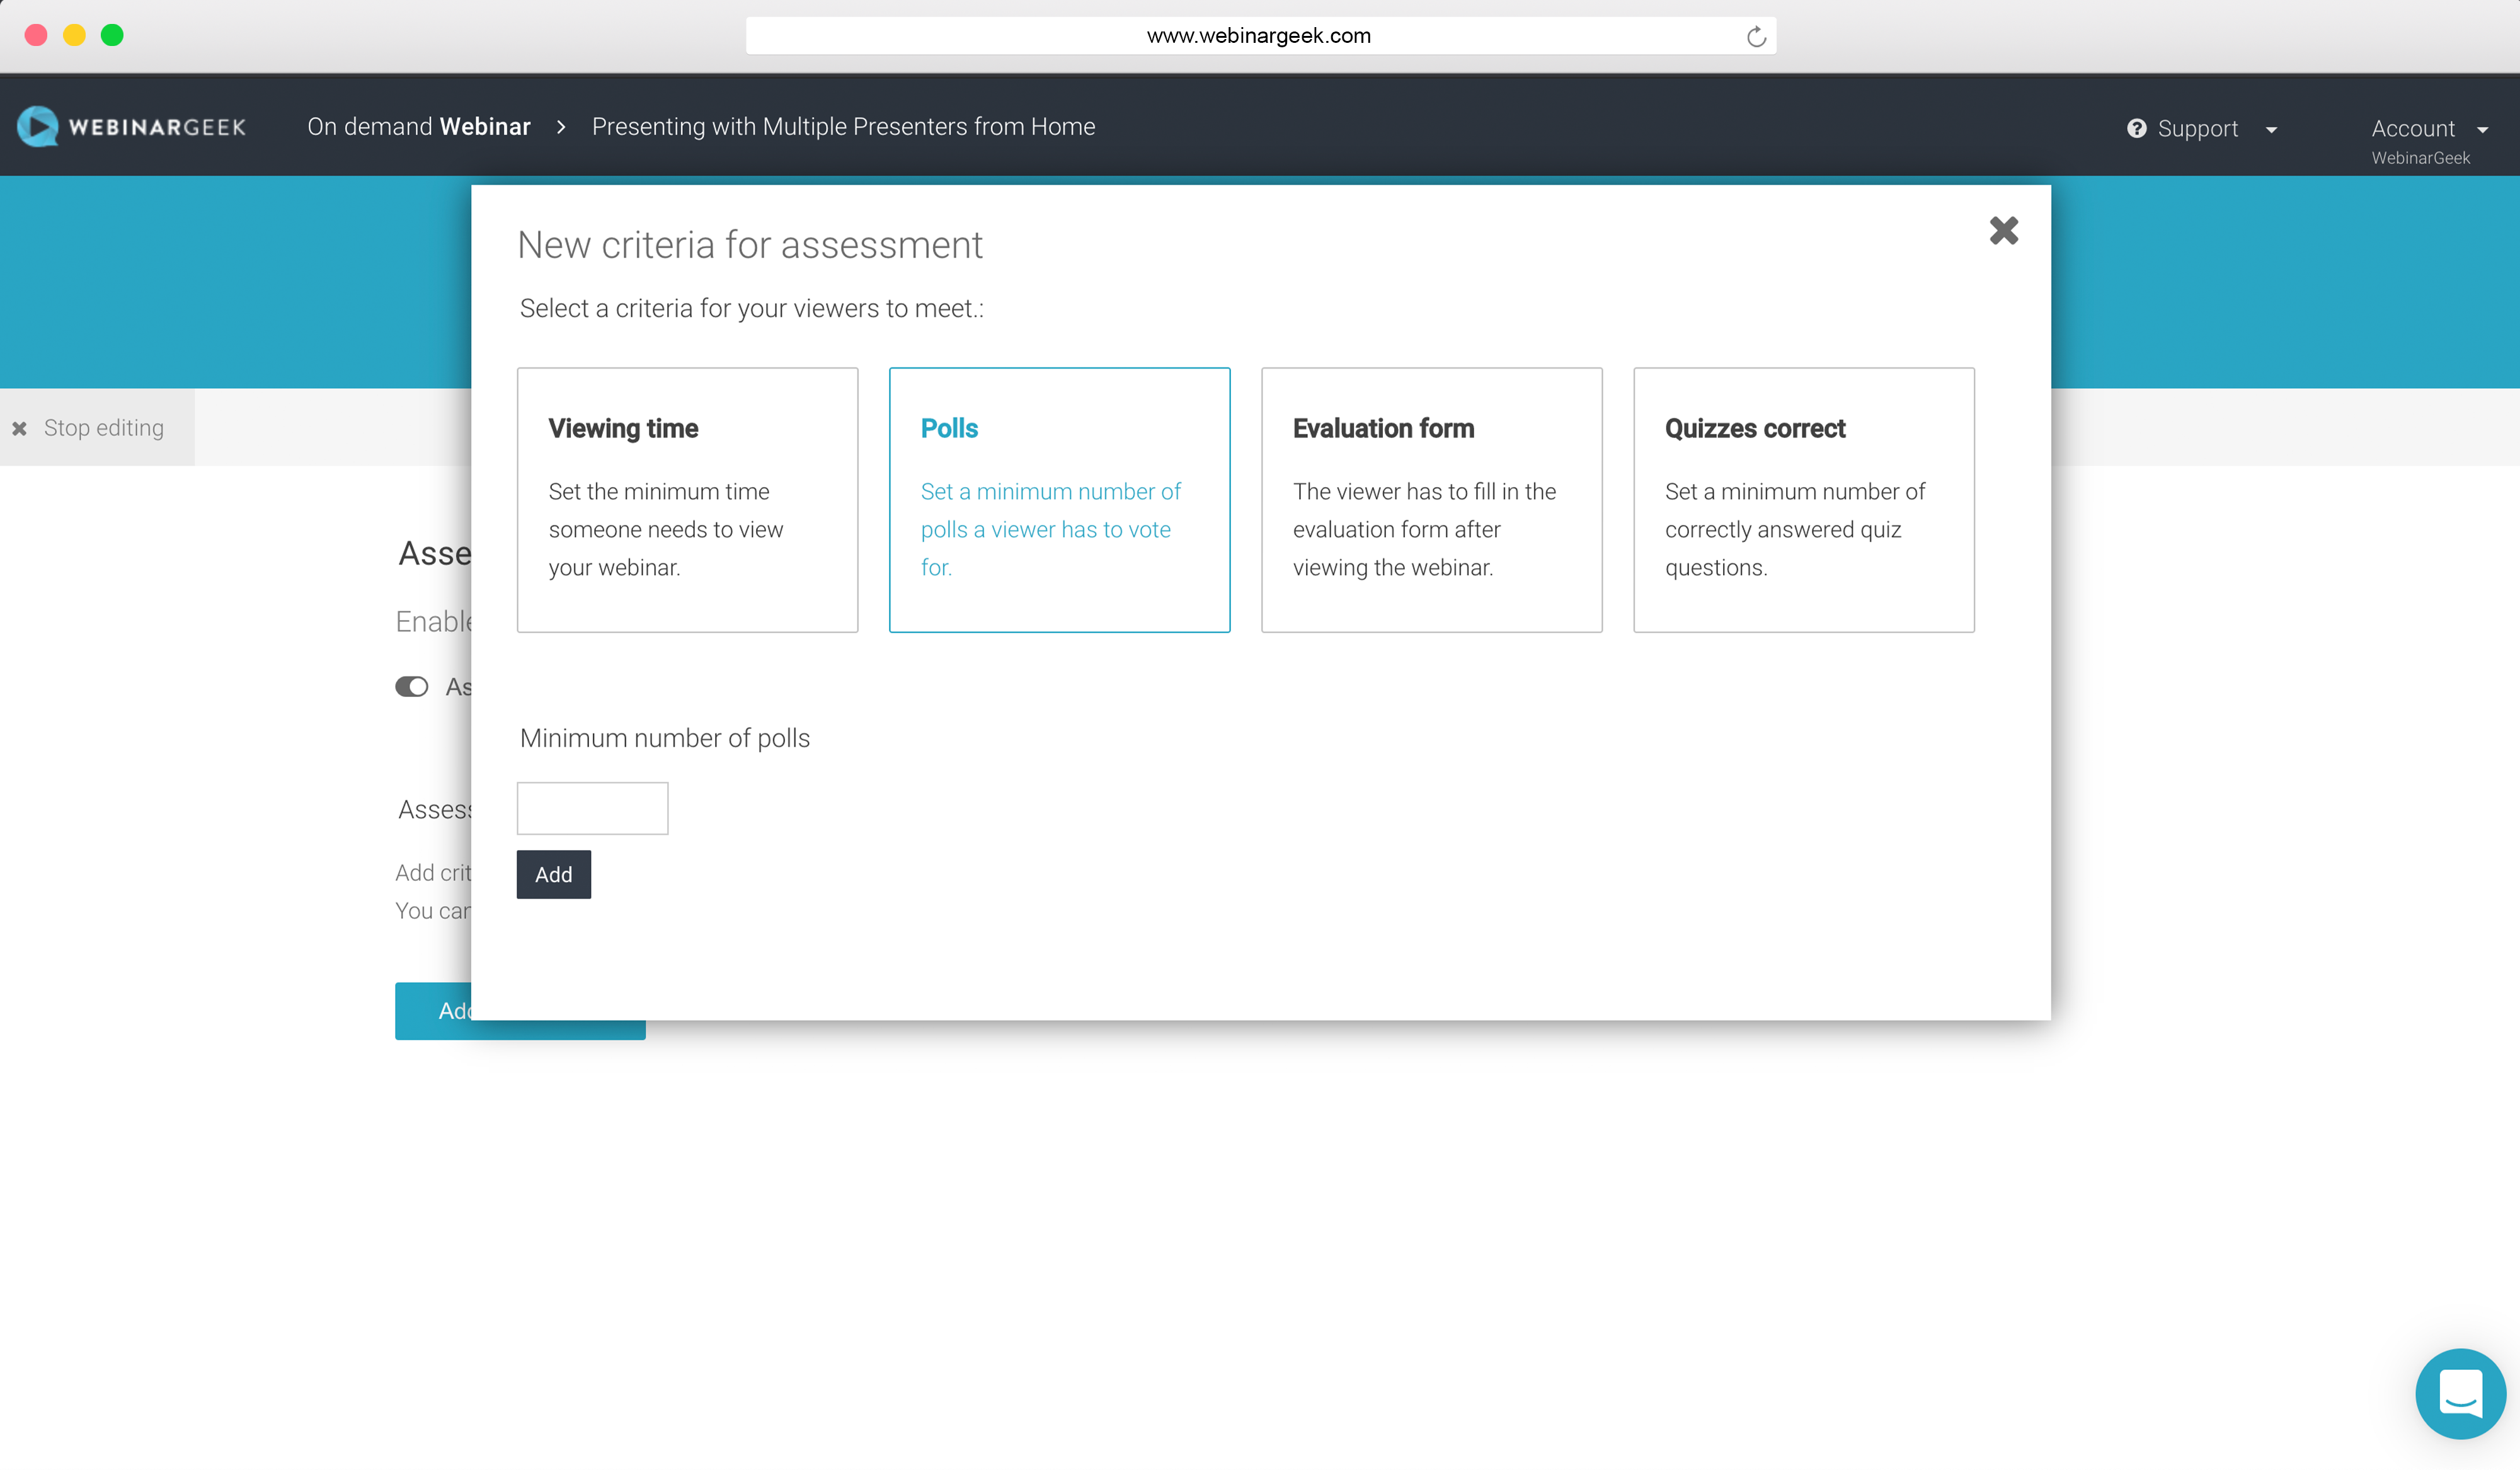This screenshot has height=1470, width=2520.
Task: Expand the Account dropdown arrow
Action: 2482,130
